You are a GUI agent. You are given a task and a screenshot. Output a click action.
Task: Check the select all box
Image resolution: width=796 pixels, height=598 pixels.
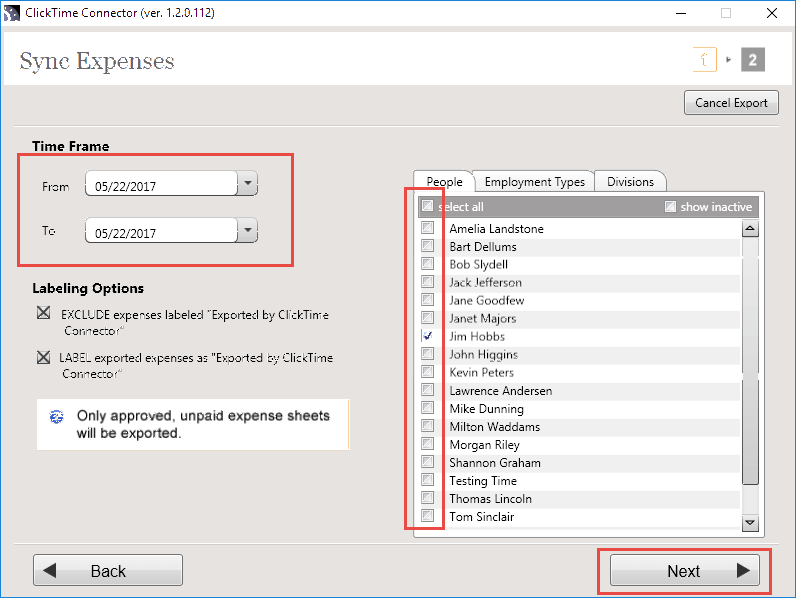427,206
